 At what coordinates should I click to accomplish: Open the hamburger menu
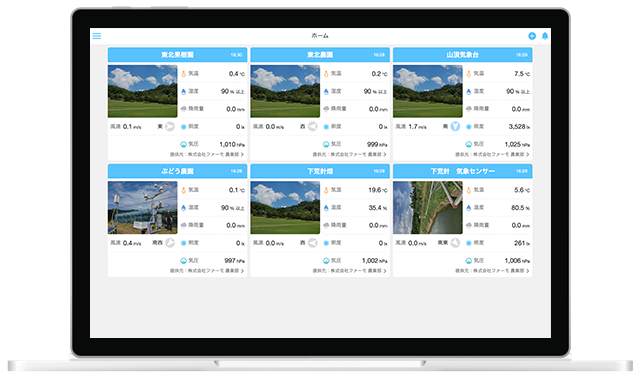[97, 36]
